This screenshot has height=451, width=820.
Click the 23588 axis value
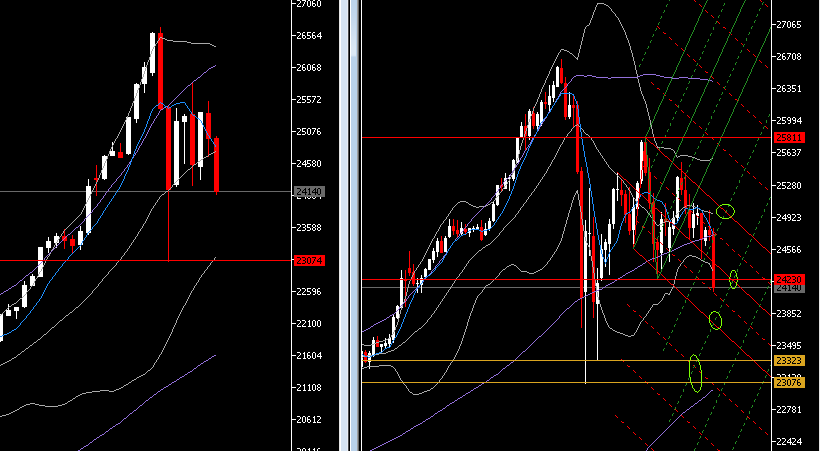tap(309, 228)
